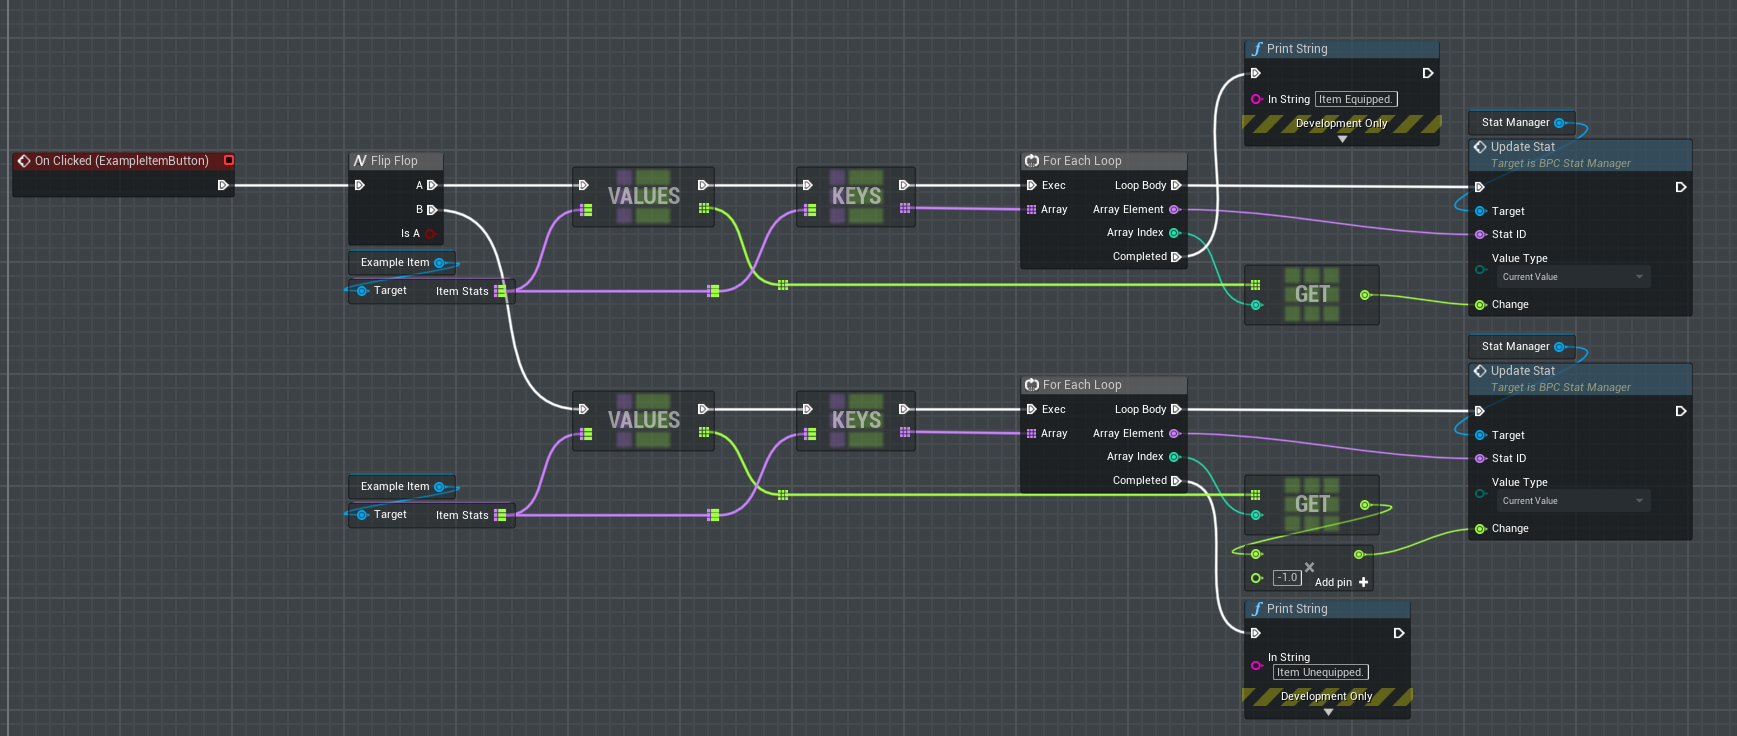Click the Flip Flop B output exec pin
1737x736 pixels.
coord(432,210)
